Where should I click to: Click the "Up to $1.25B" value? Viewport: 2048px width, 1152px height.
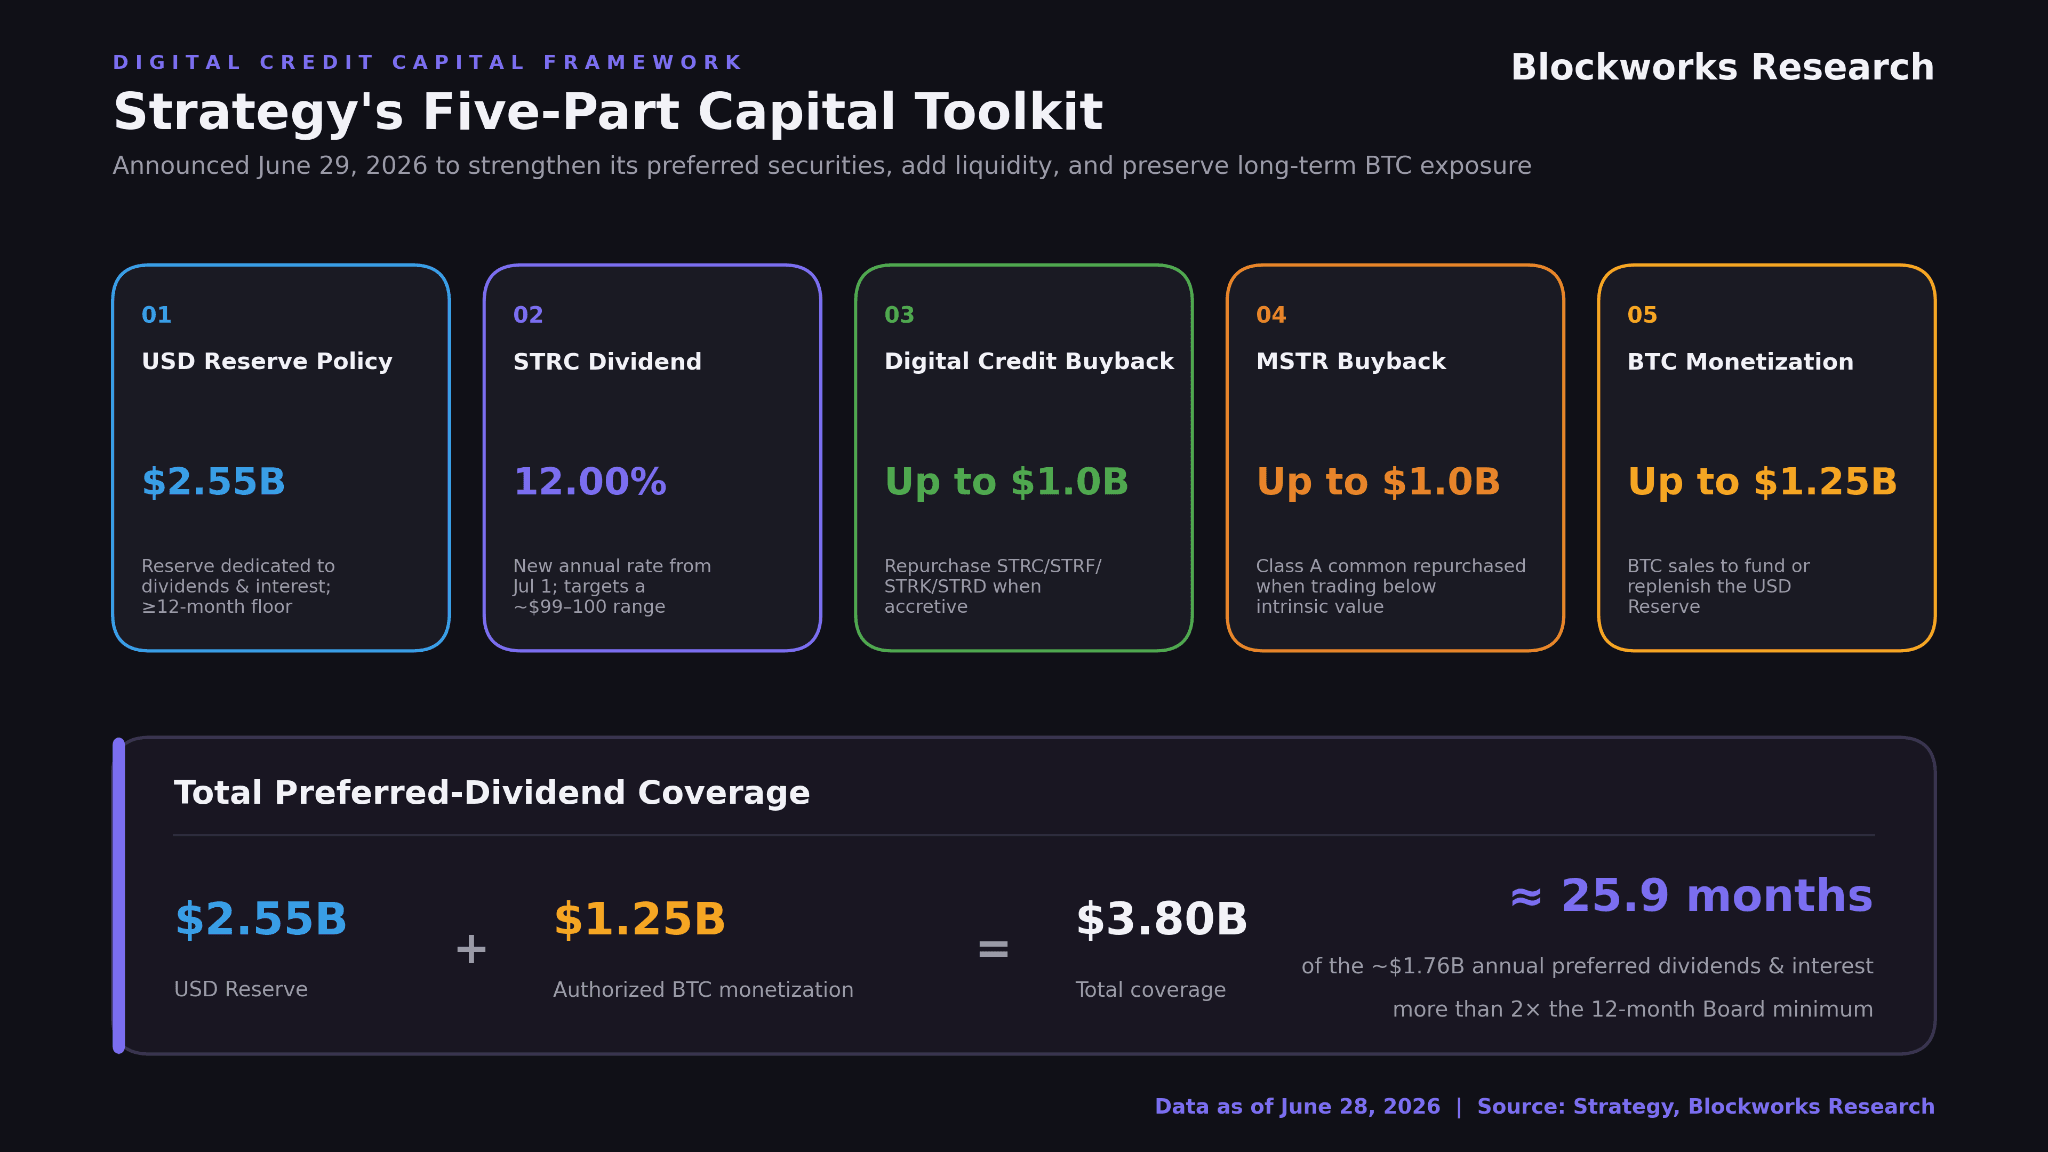(x=1762, y=482)
